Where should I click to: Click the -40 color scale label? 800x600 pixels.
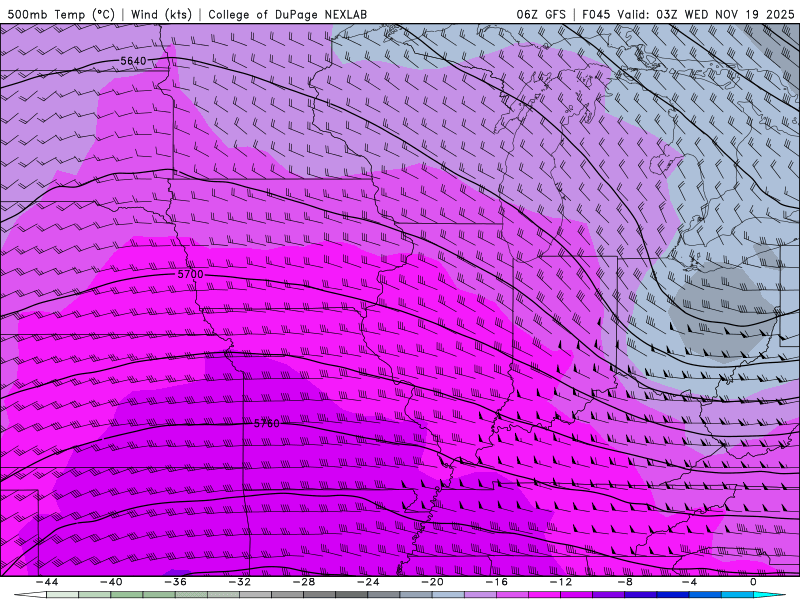point(111,582)
